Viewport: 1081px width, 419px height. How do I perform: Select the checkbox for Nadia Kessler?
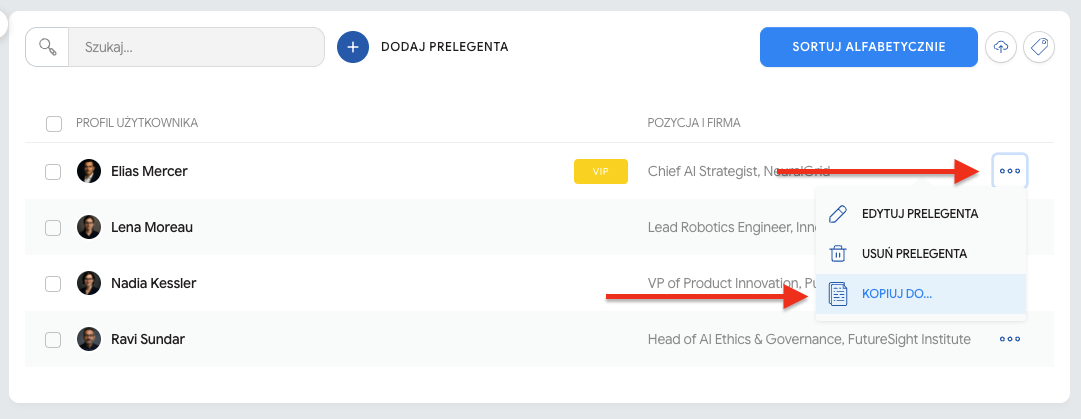tap(54, 283)
